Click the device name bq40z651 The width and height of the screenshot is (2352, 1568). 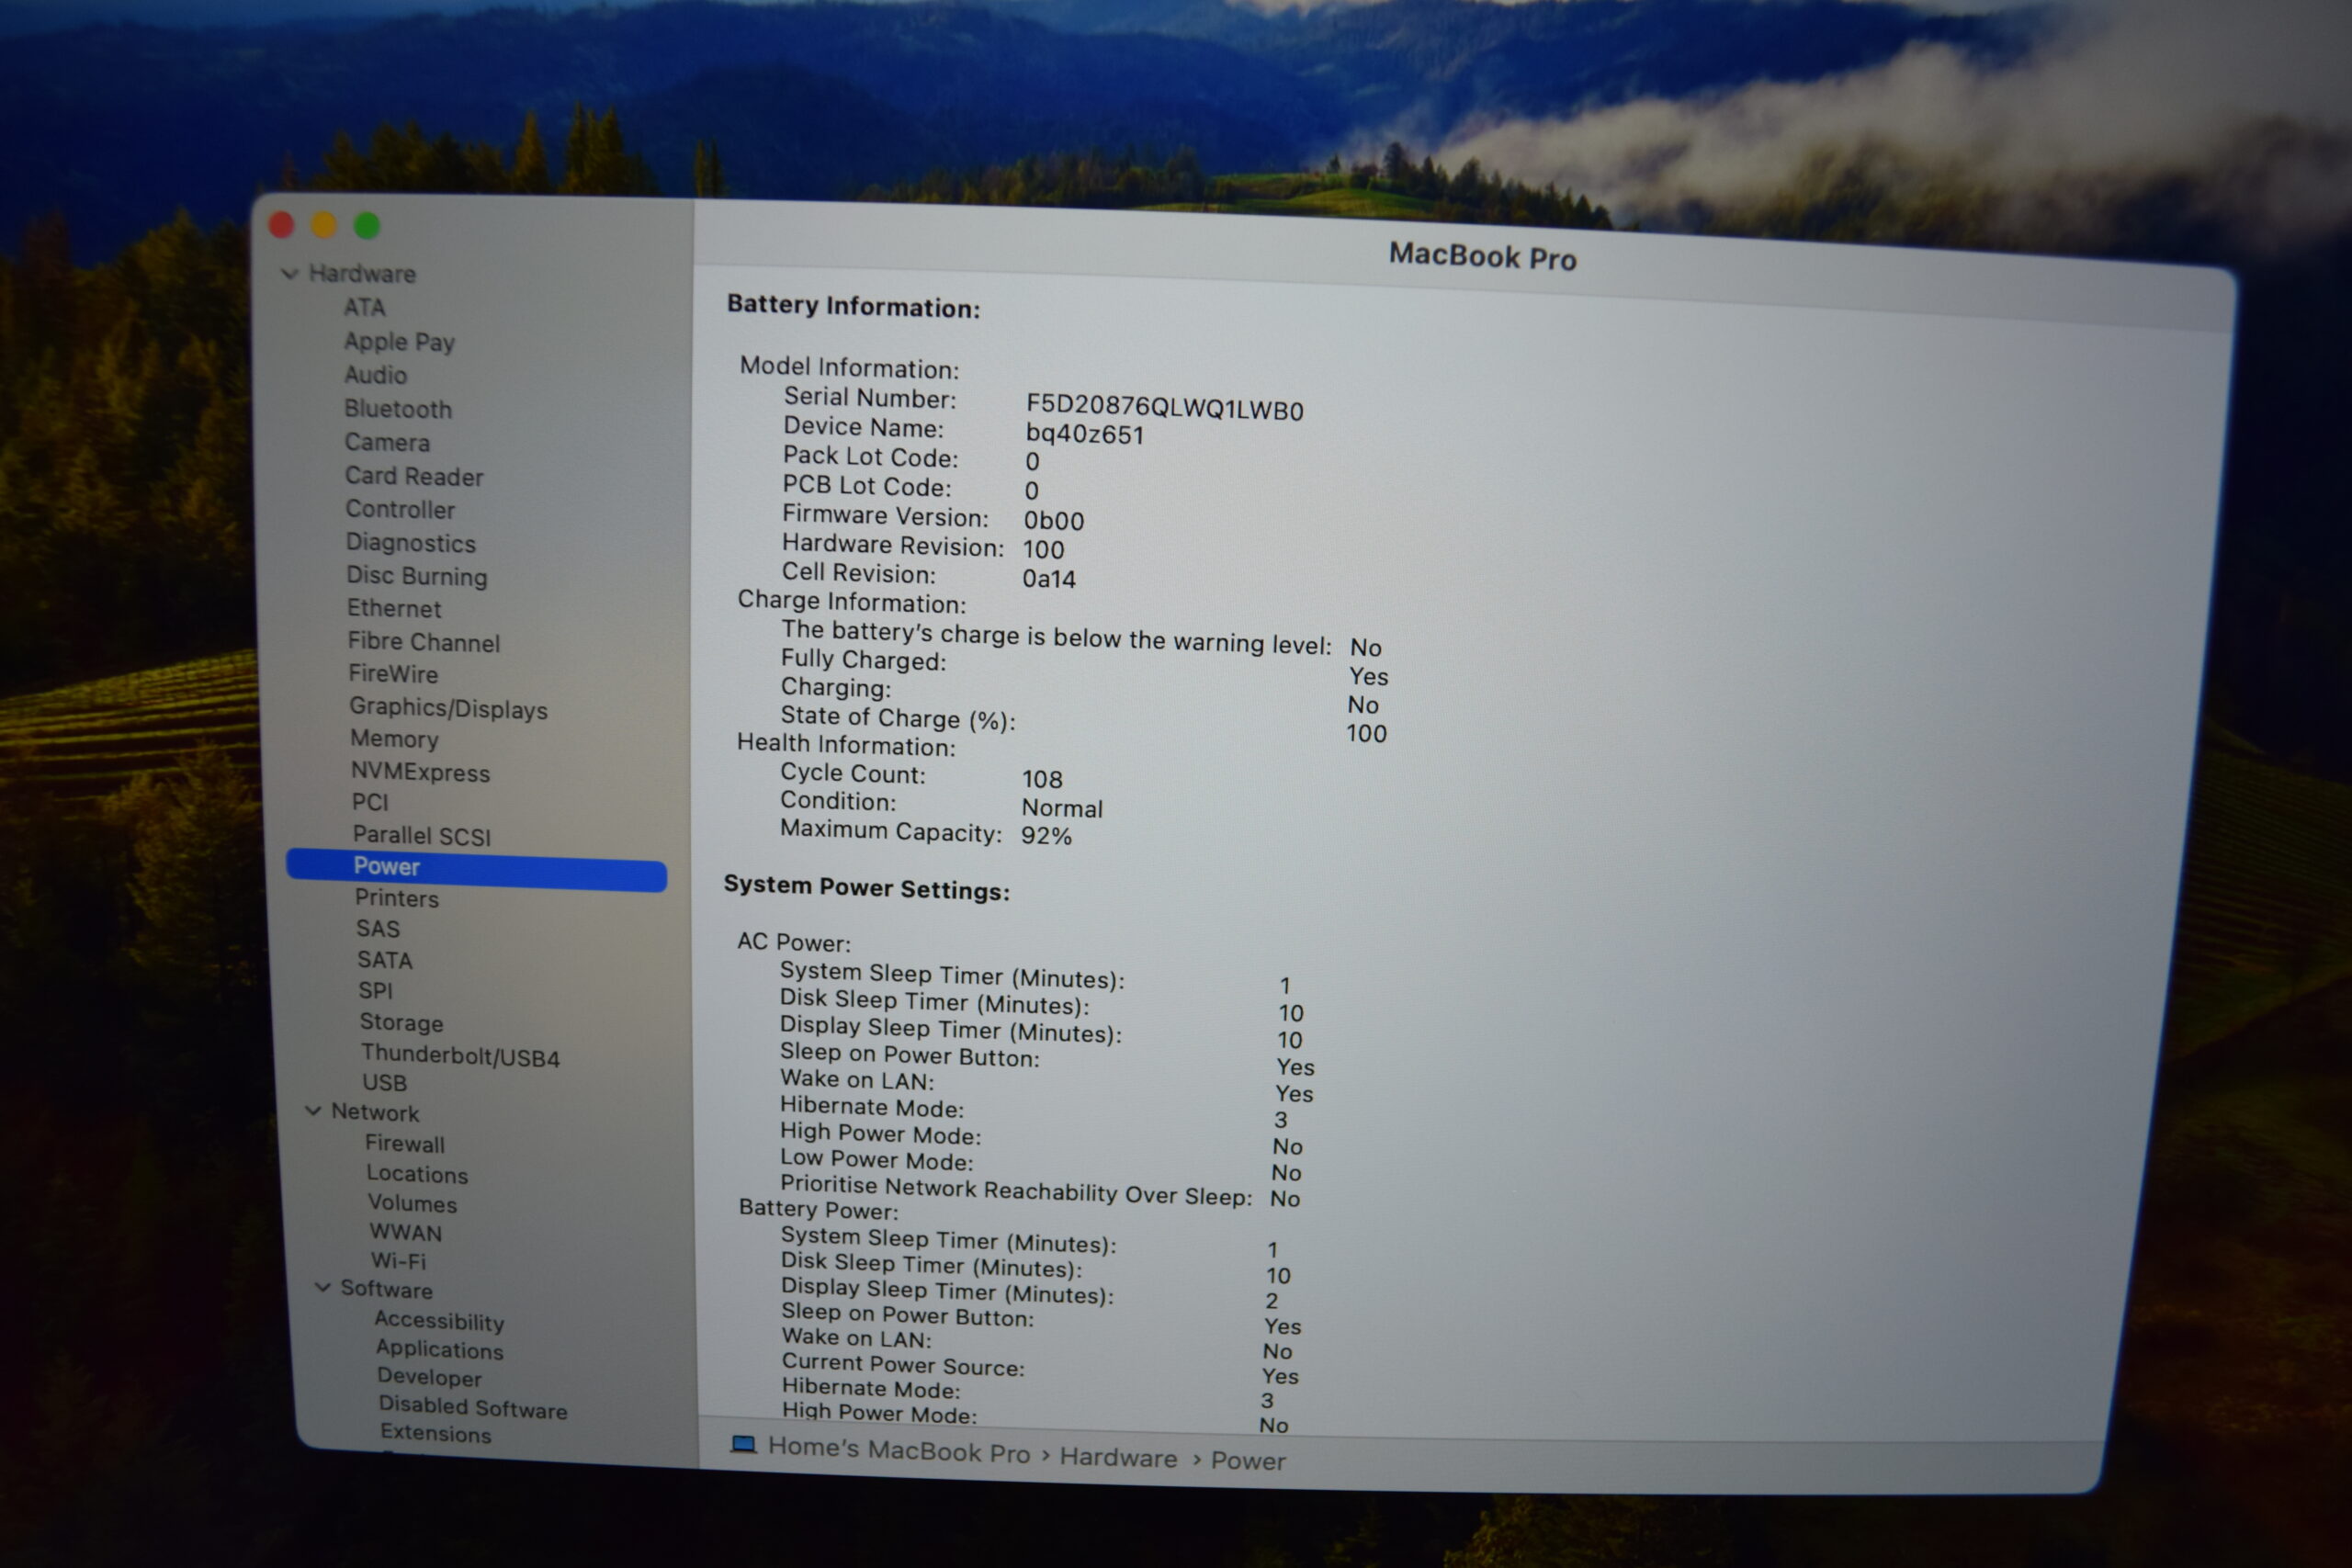click(1084, 434)
